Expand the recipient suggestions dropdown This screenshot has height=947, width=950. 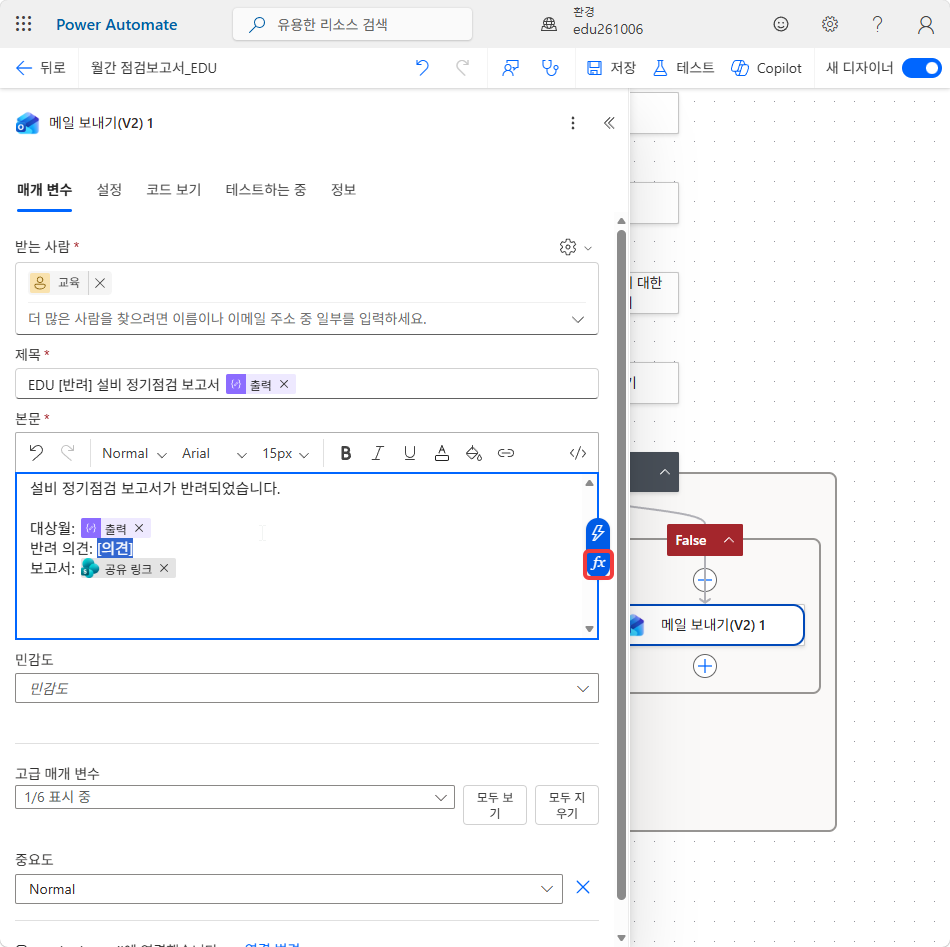(578, 319)
